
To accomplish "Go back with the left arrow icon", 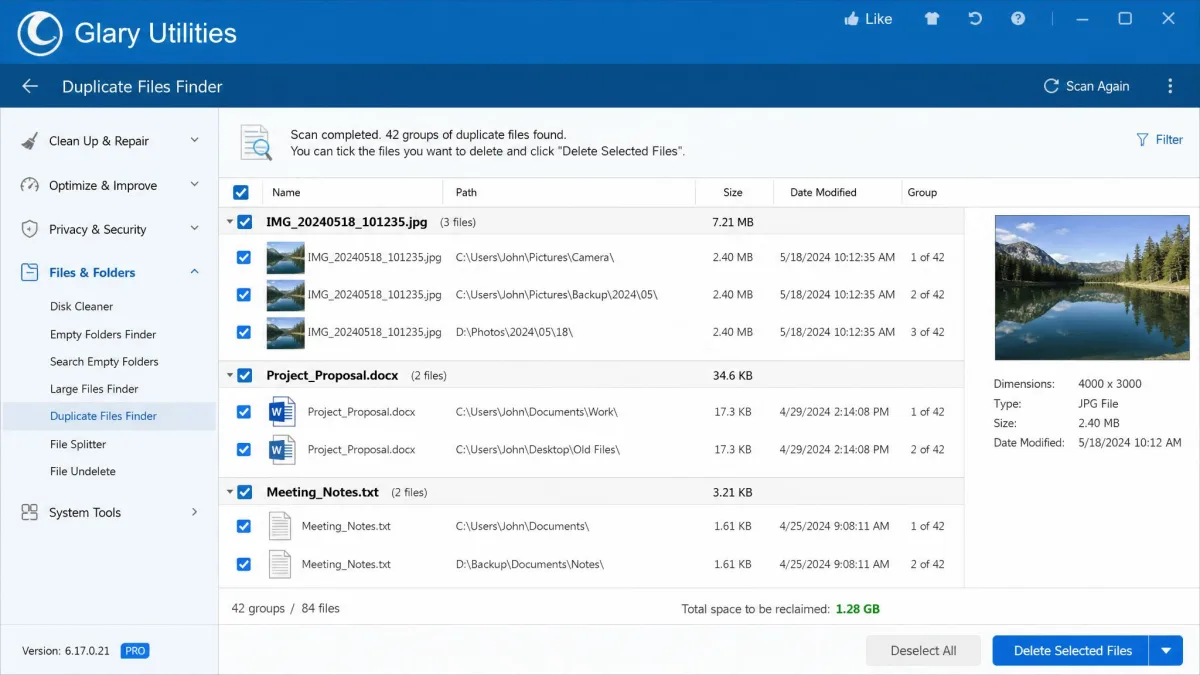I will point(30,86).
